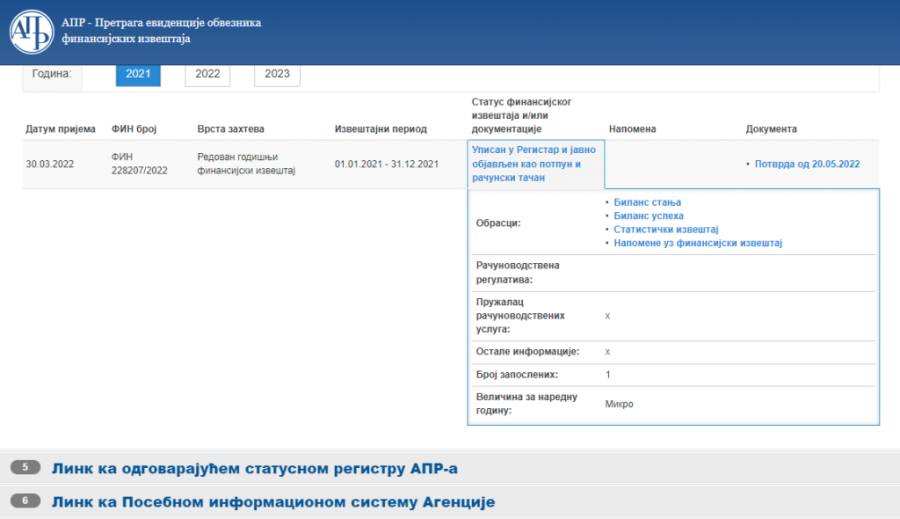
Task: Click the 'Редован годишњи финансијски извештај' cell
Action: coord(247,164)
